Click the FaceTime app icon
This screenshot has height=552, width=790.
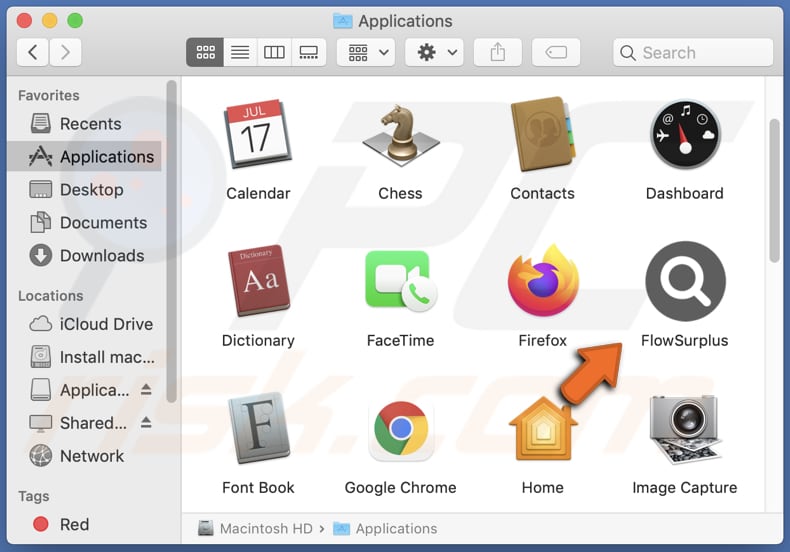[x=401, y=281]
